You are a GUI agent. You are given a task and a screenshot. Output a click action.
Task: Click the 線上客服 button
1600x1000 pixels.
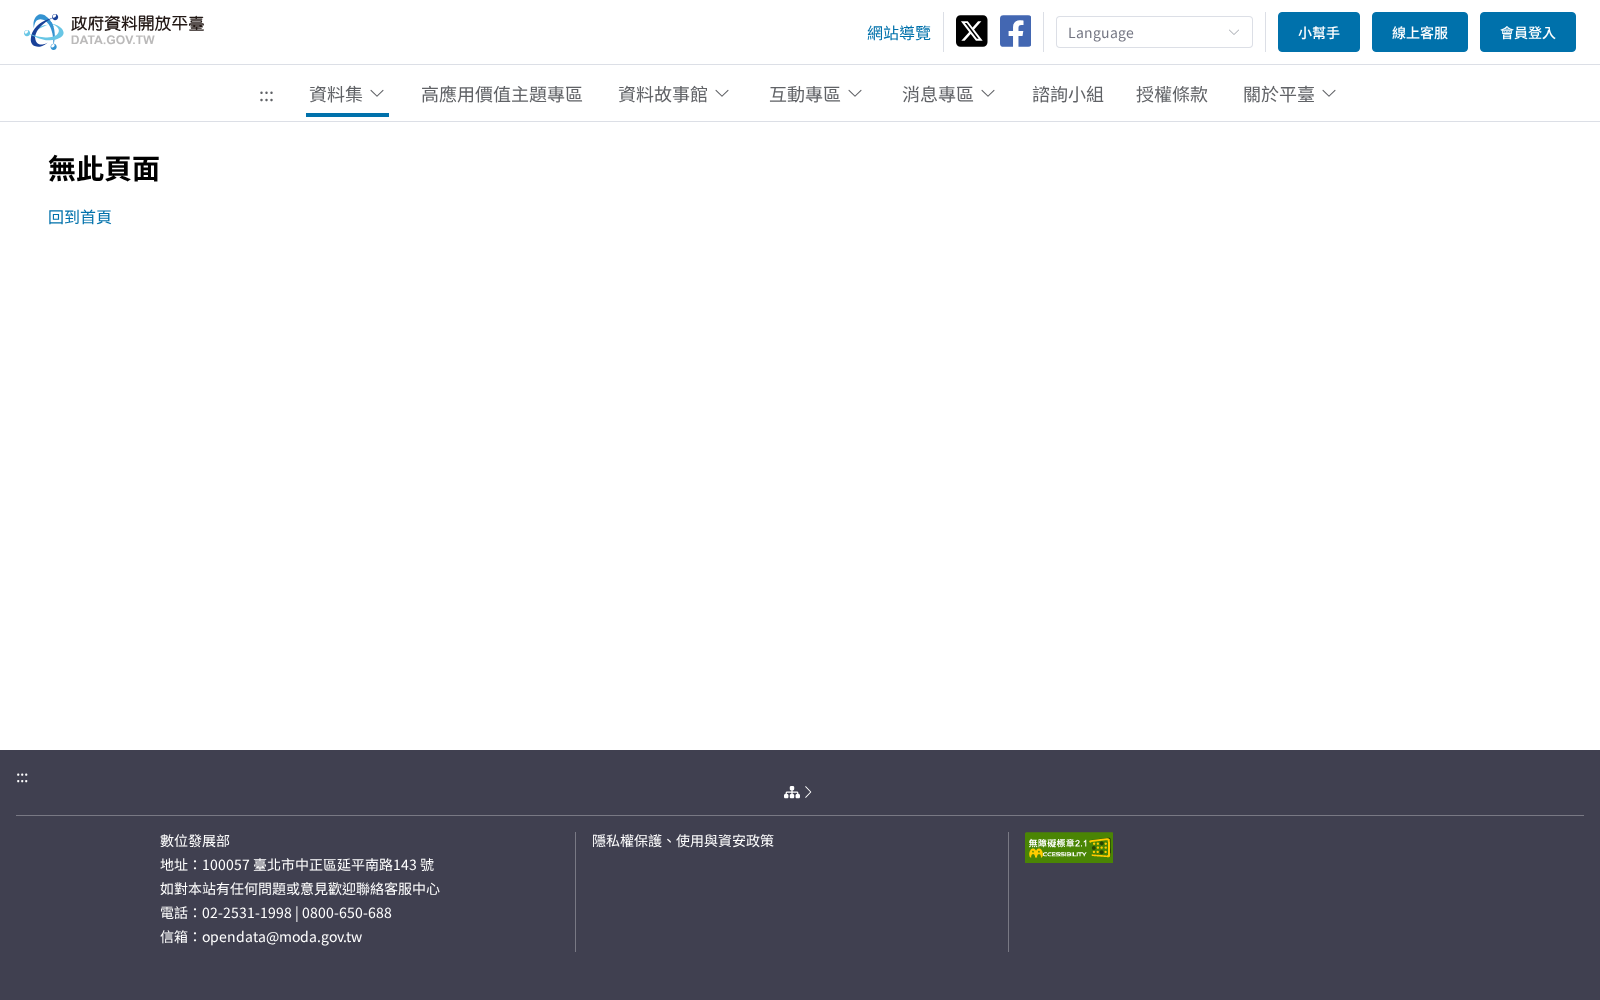click(1420, 32)
